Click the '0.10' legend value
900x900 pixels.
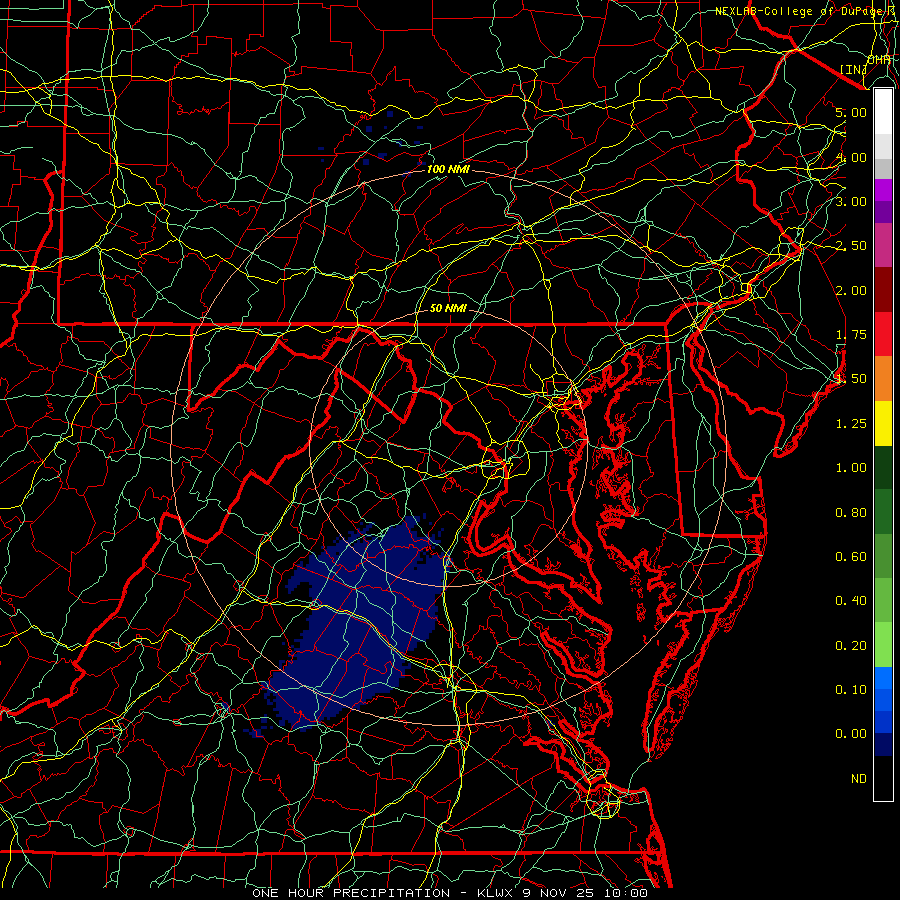[851, 690]
